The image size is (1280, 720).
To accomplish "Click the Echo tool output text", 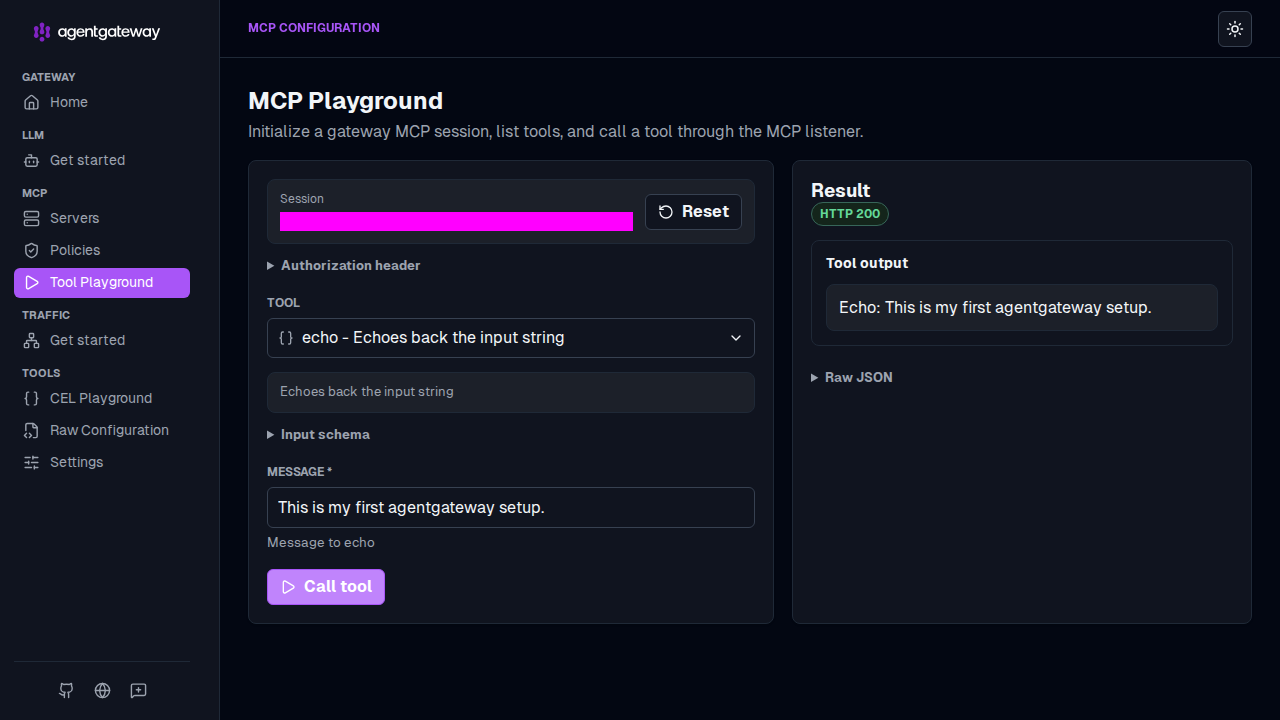I will click(x=995, y=307).
